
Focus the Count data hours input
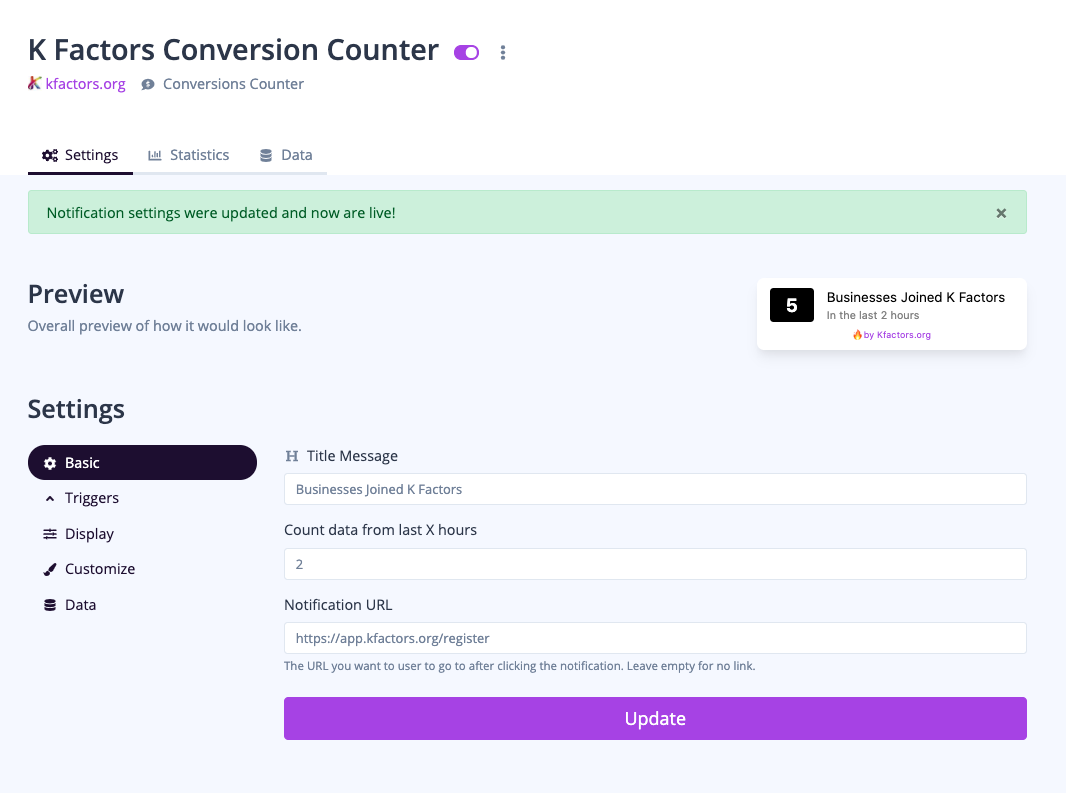pos(655,564)
